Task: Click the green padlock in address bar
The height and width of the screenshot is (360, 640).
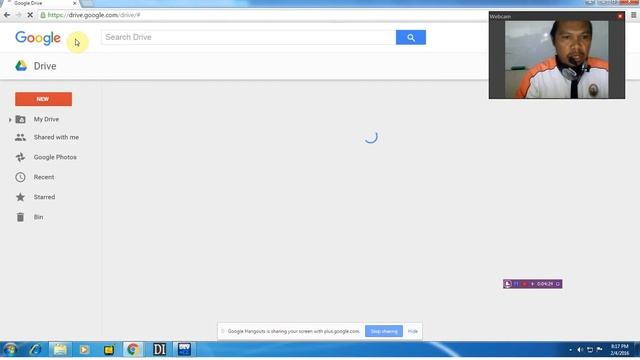Action: [43, 15]
